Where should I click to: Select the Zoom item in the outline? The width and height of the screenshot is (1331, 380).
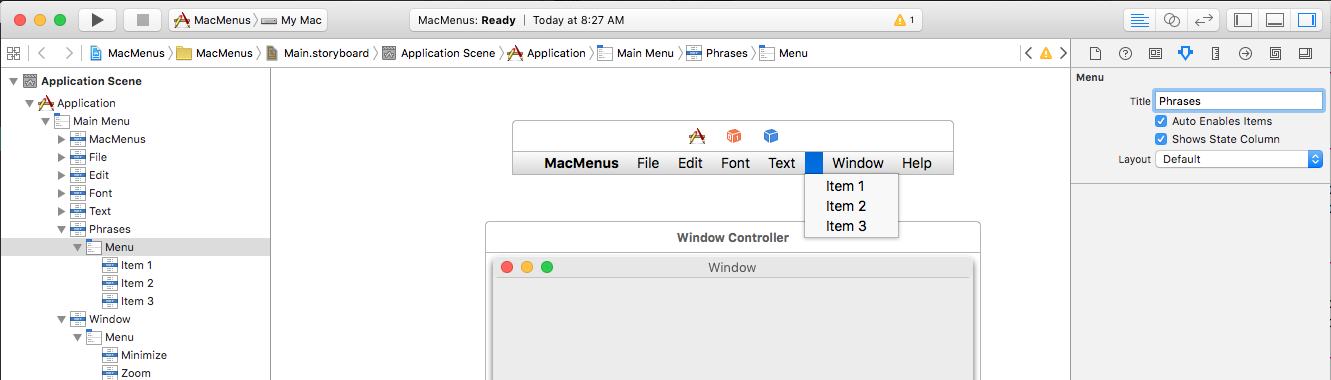click(x=135, y=373)
